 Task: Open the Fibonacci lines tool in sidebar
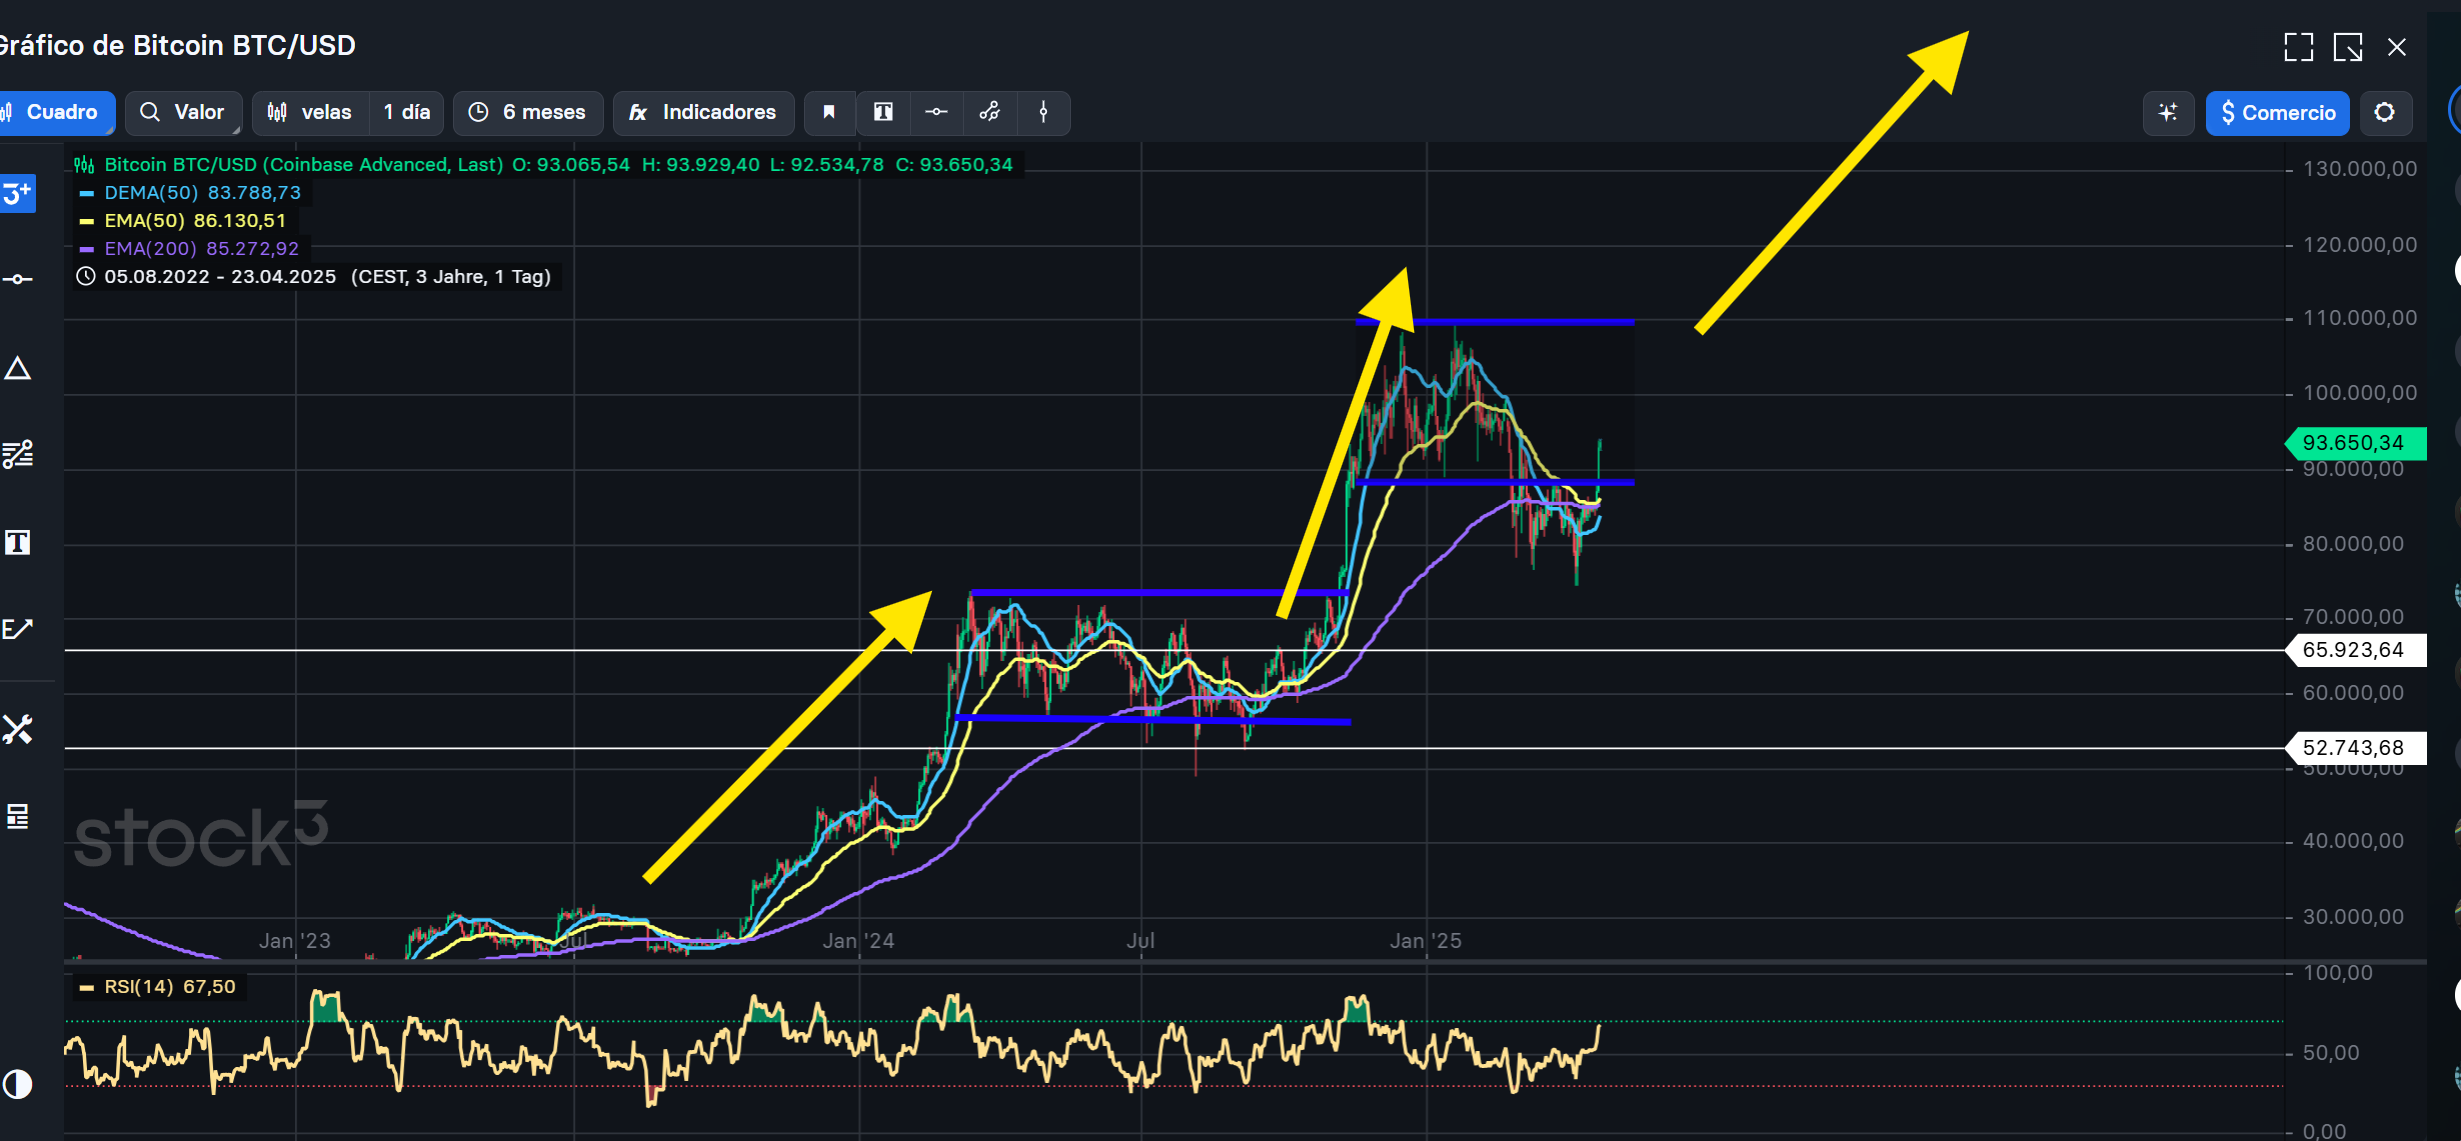[18, 455]
